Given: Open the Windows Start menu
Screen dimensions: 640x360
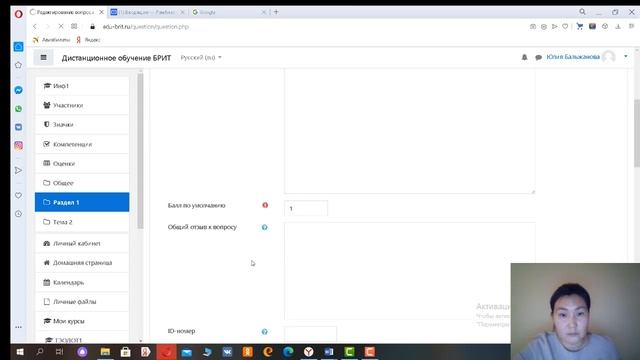Looking at the screenshot, I should tap(20, 351).
